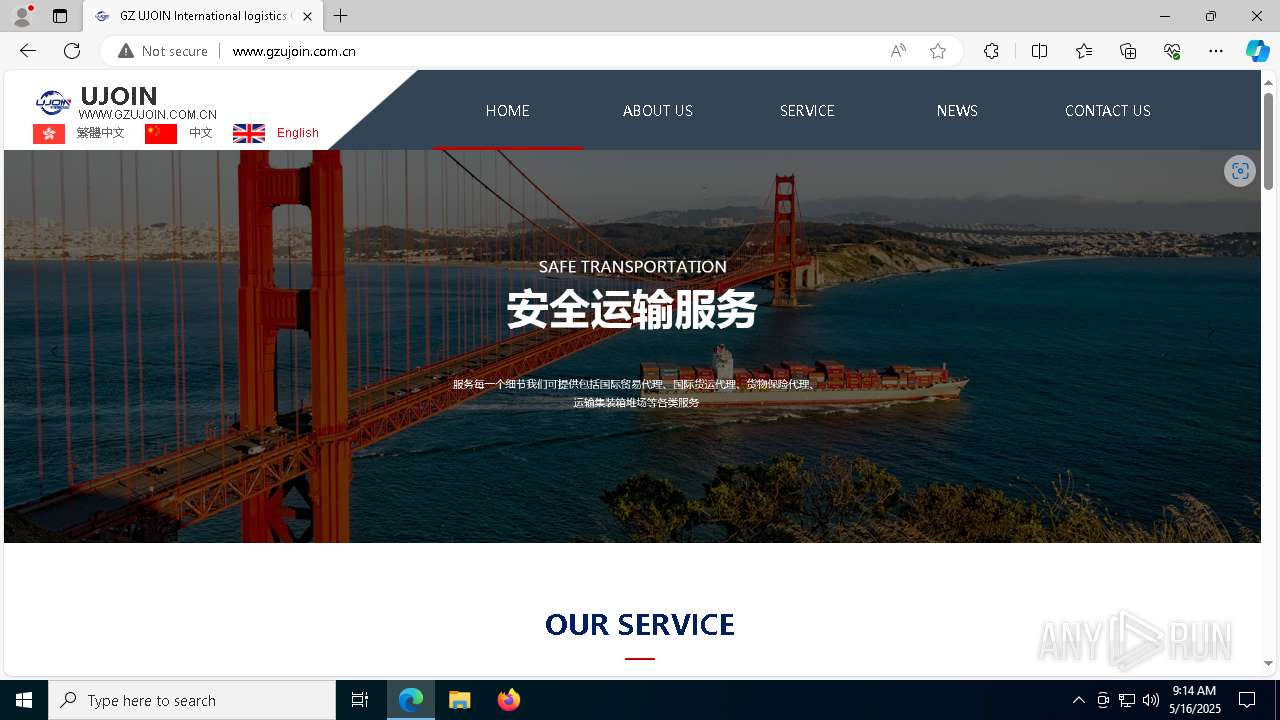Open the Extensions puzzle icon

pyautogui.click(x=991, y=51)
